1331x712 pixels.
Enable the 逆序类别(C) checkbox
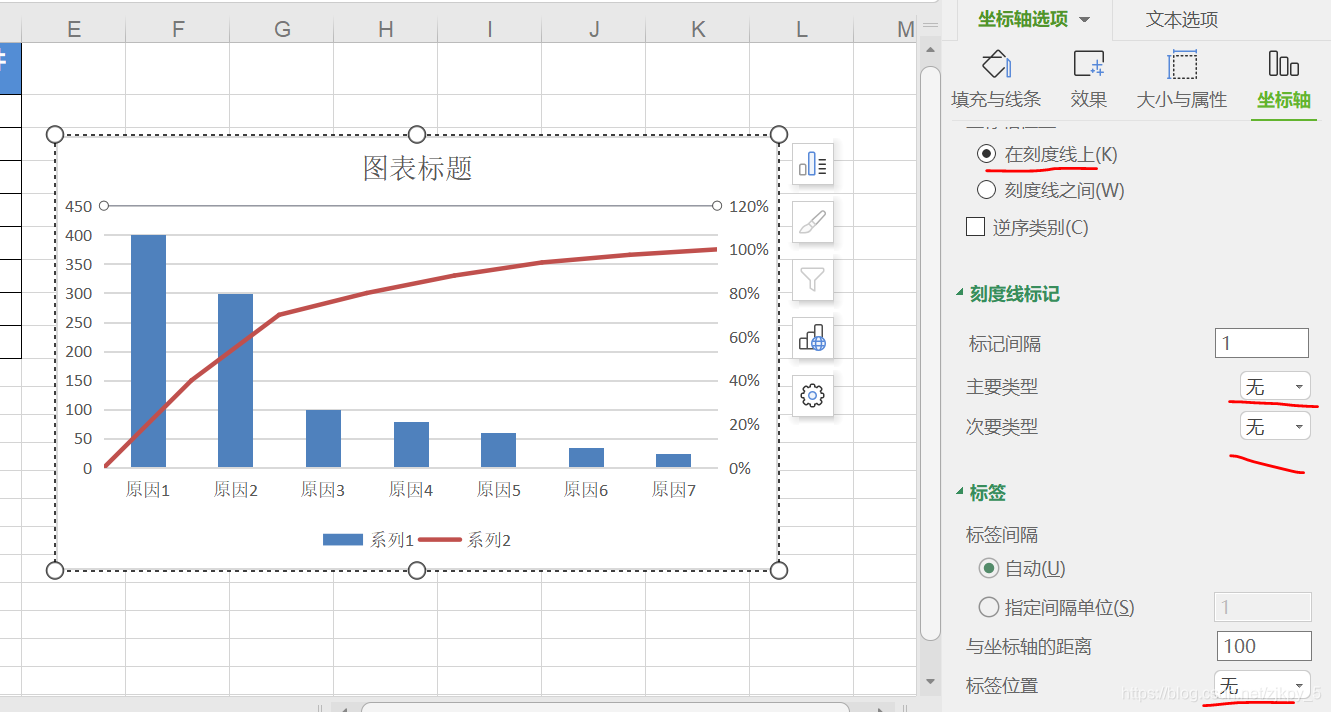pos(976,227)
